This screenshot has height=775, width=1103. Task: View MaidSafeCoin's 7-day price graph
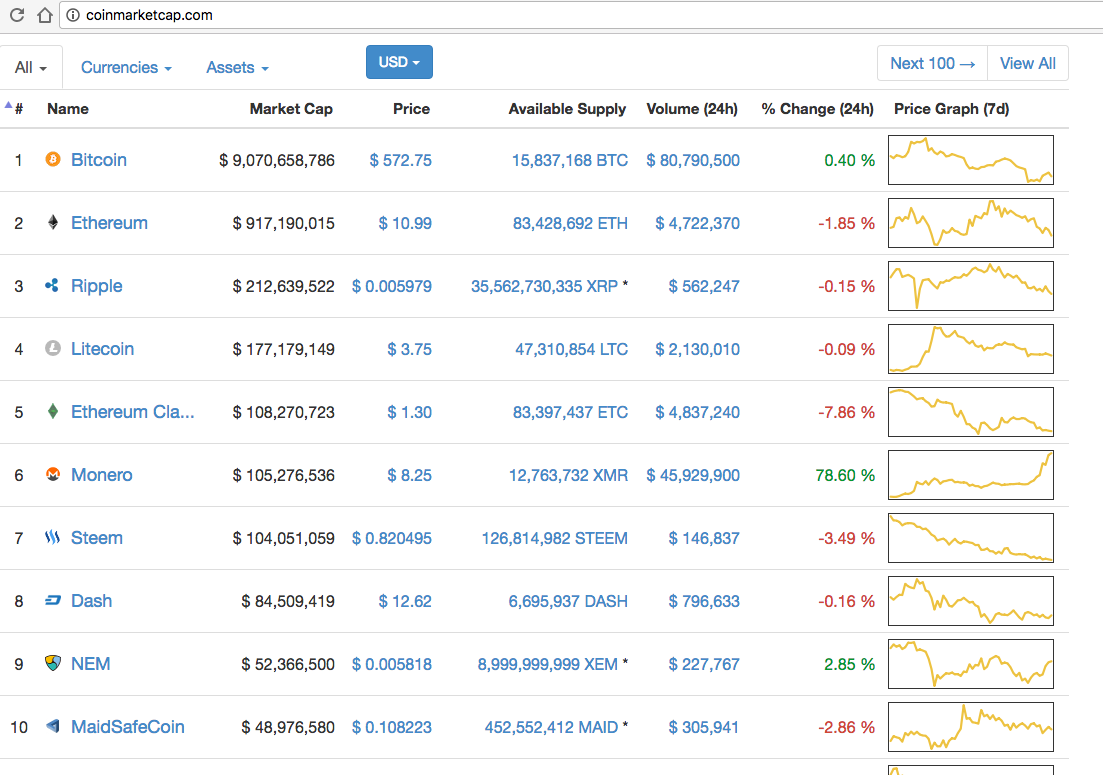(971, 726)
